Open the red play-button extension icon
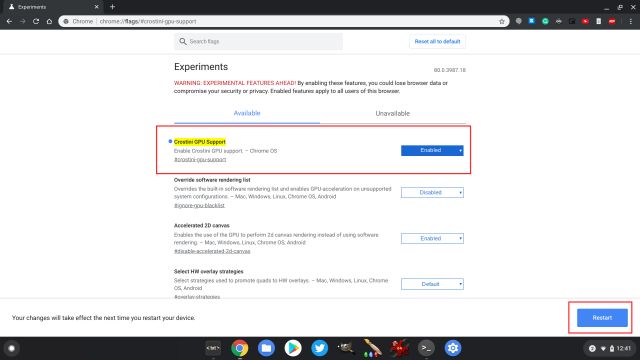The image size is (640, 360). click(x=585, y=21)
